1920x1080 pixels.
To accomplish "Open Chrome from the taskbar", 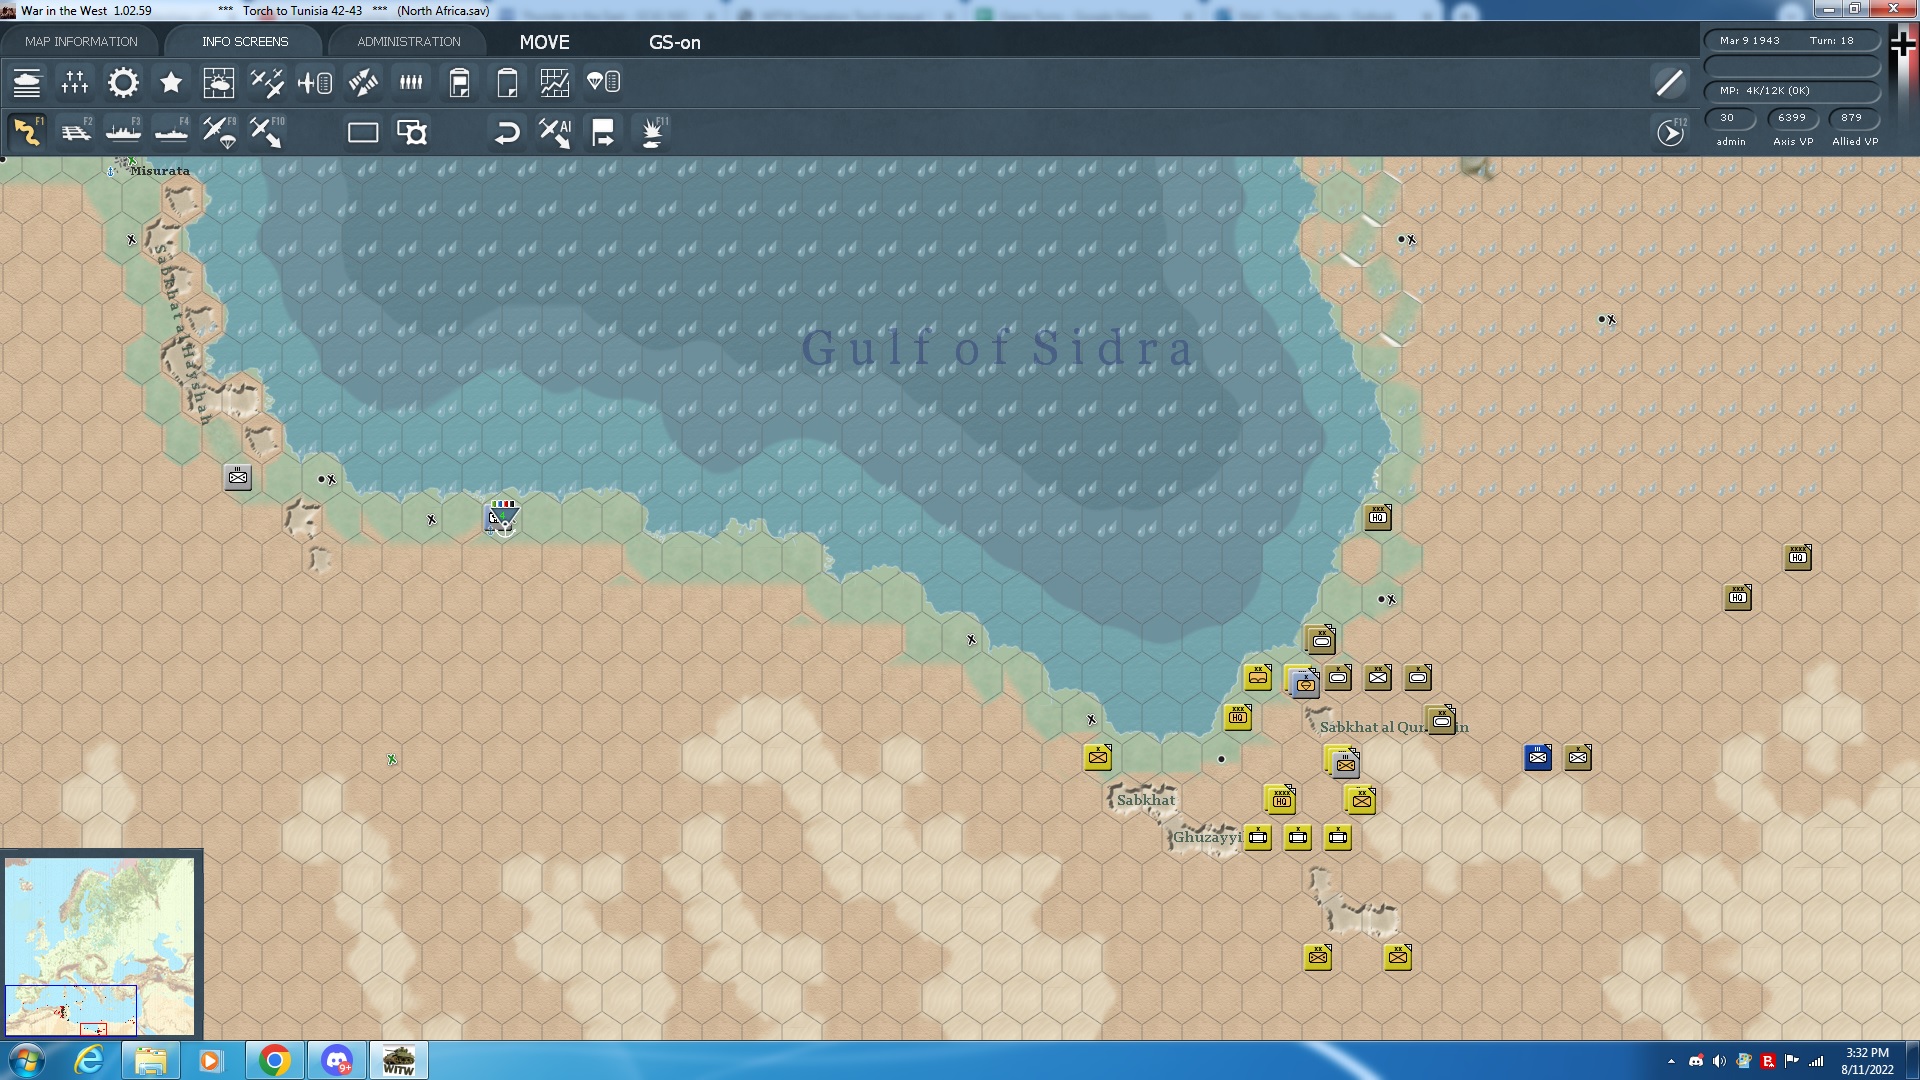I will 274,1060.
